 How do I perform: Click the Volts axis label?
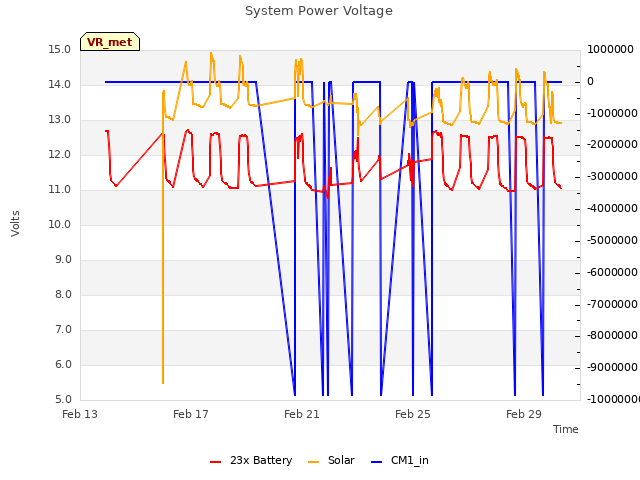(15, 224)
